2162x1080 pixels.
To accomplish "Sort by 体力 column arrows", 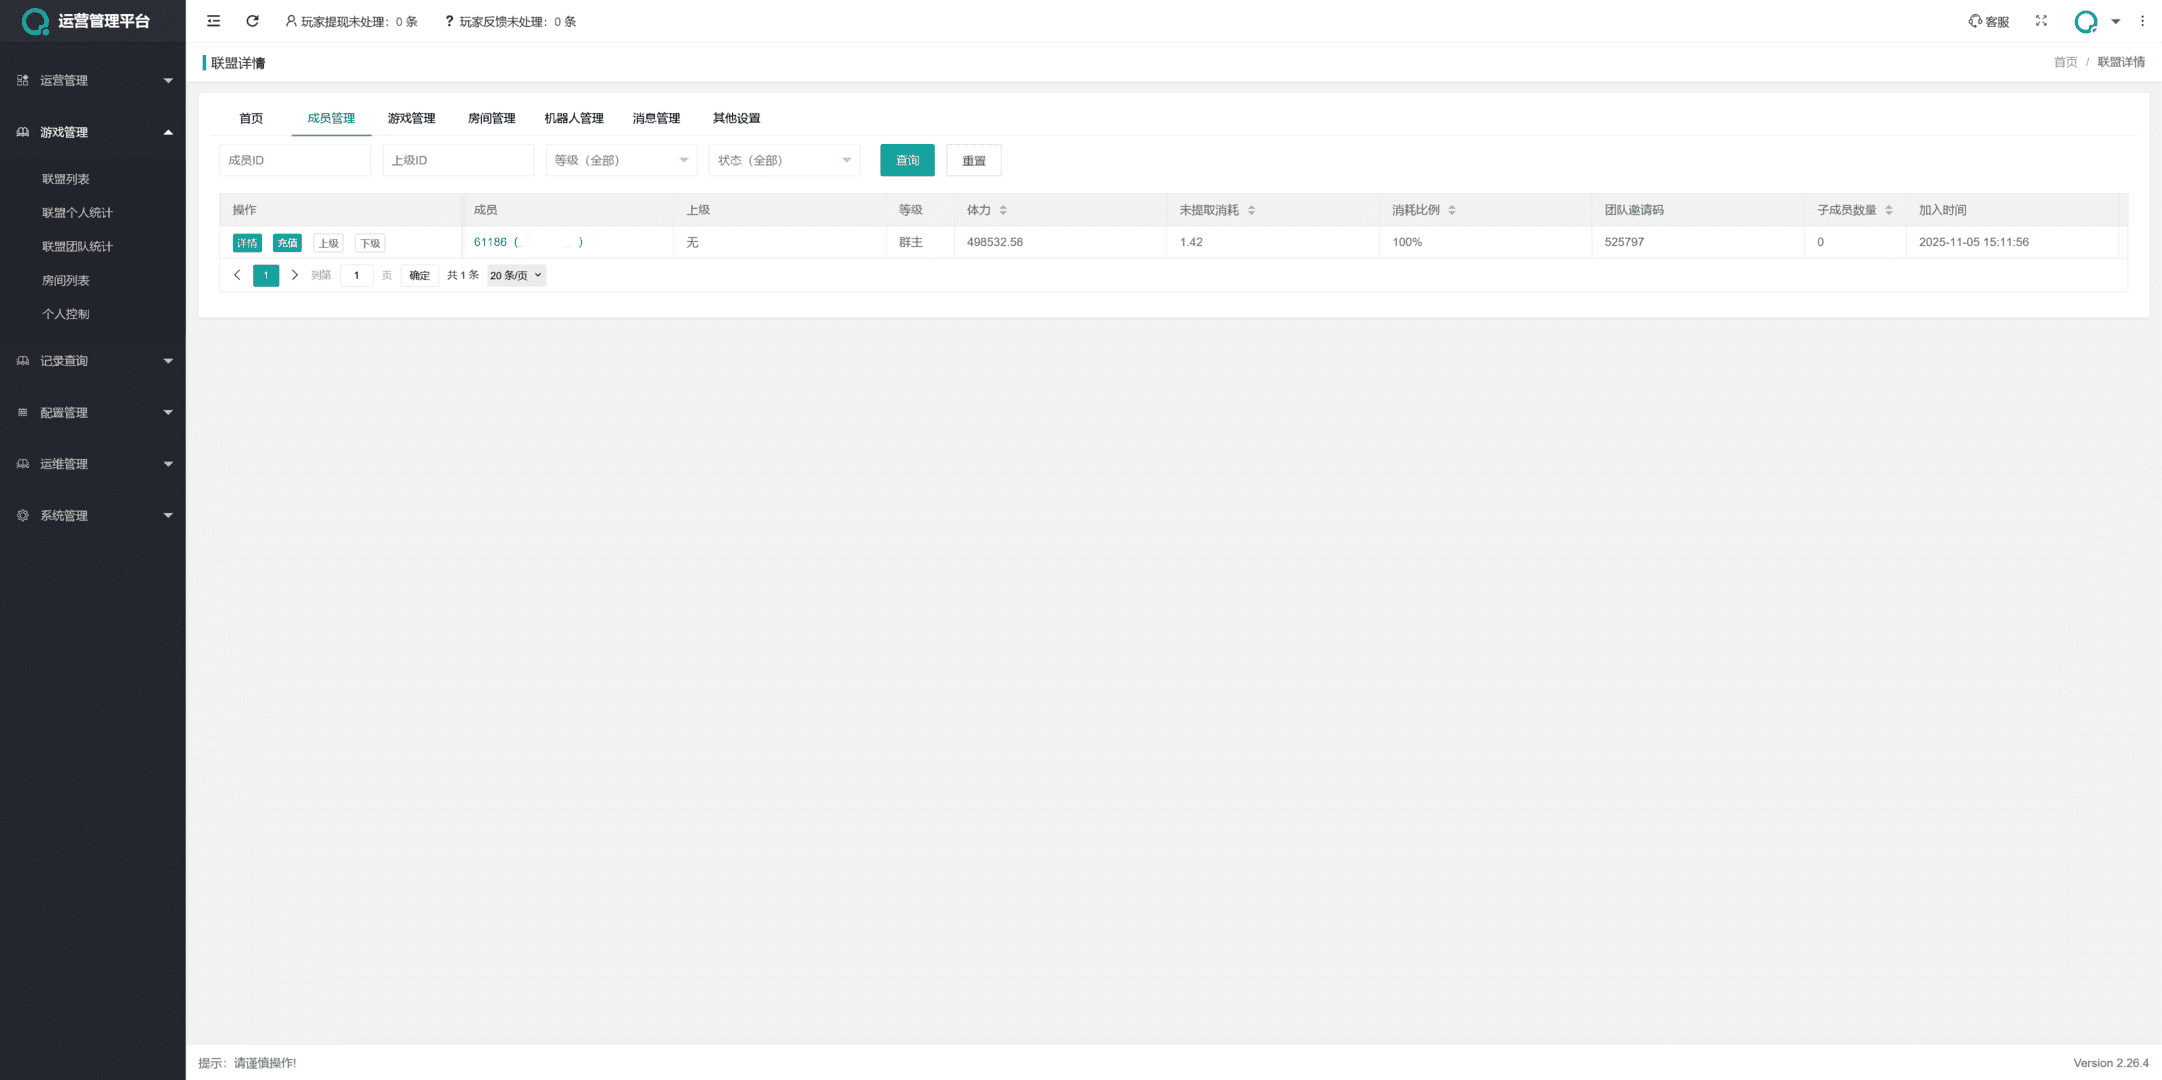I will tap(1003, 210).
